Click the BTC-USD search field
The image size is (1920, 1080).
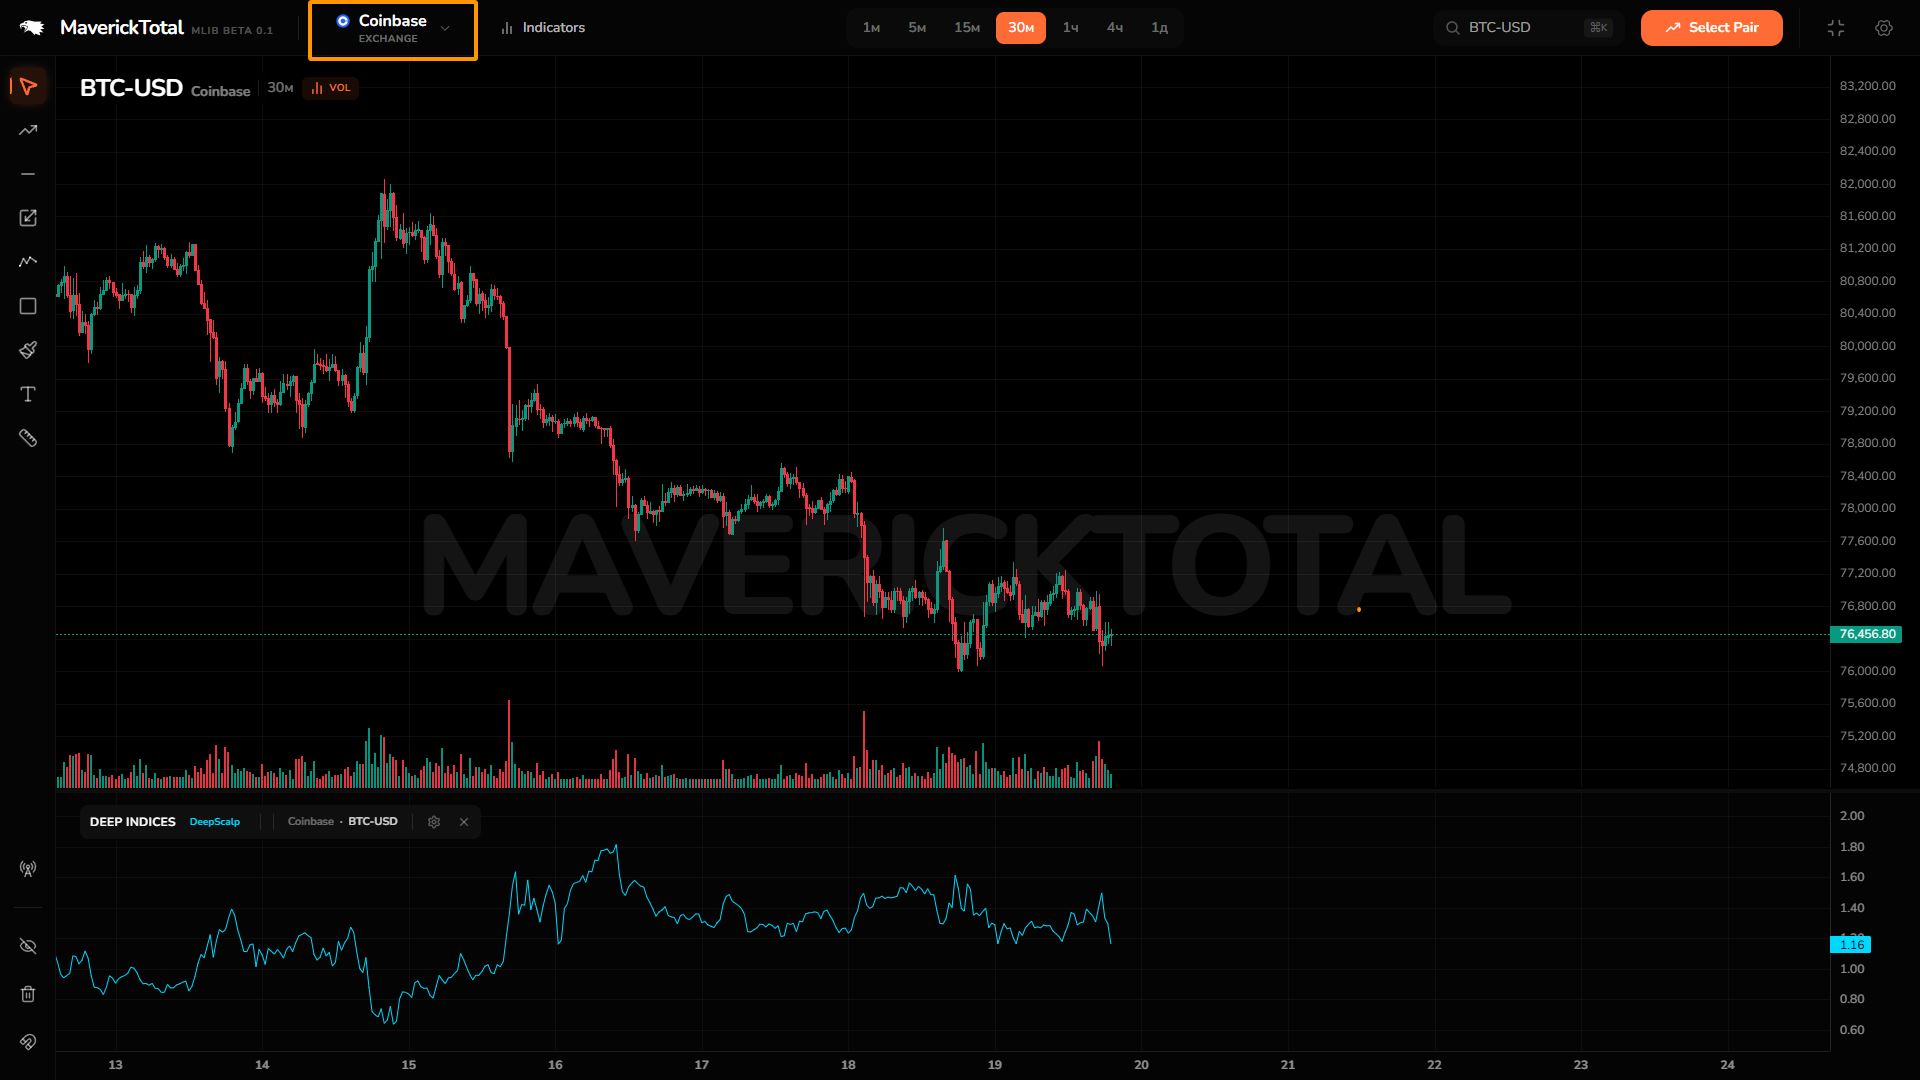click(x=1529, y=28)
